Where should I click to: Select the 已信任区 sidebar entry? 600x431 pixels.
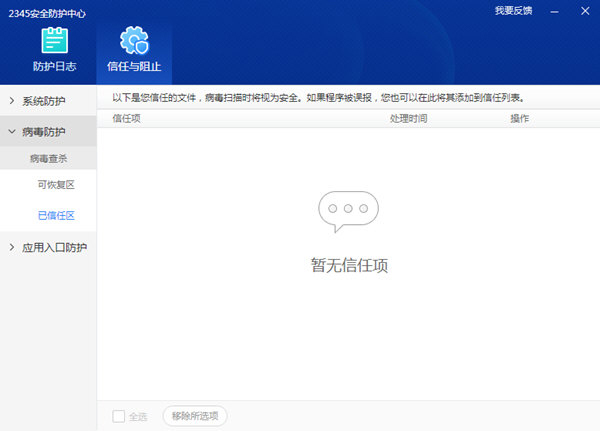(x=56, y=215)
